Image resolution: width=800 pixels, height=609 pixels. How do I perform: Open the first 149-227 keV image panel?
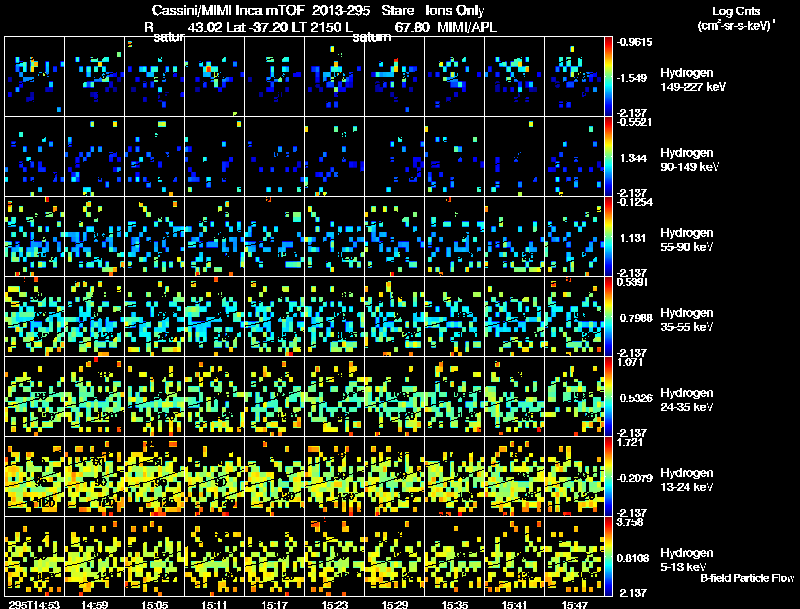point(34,76)
